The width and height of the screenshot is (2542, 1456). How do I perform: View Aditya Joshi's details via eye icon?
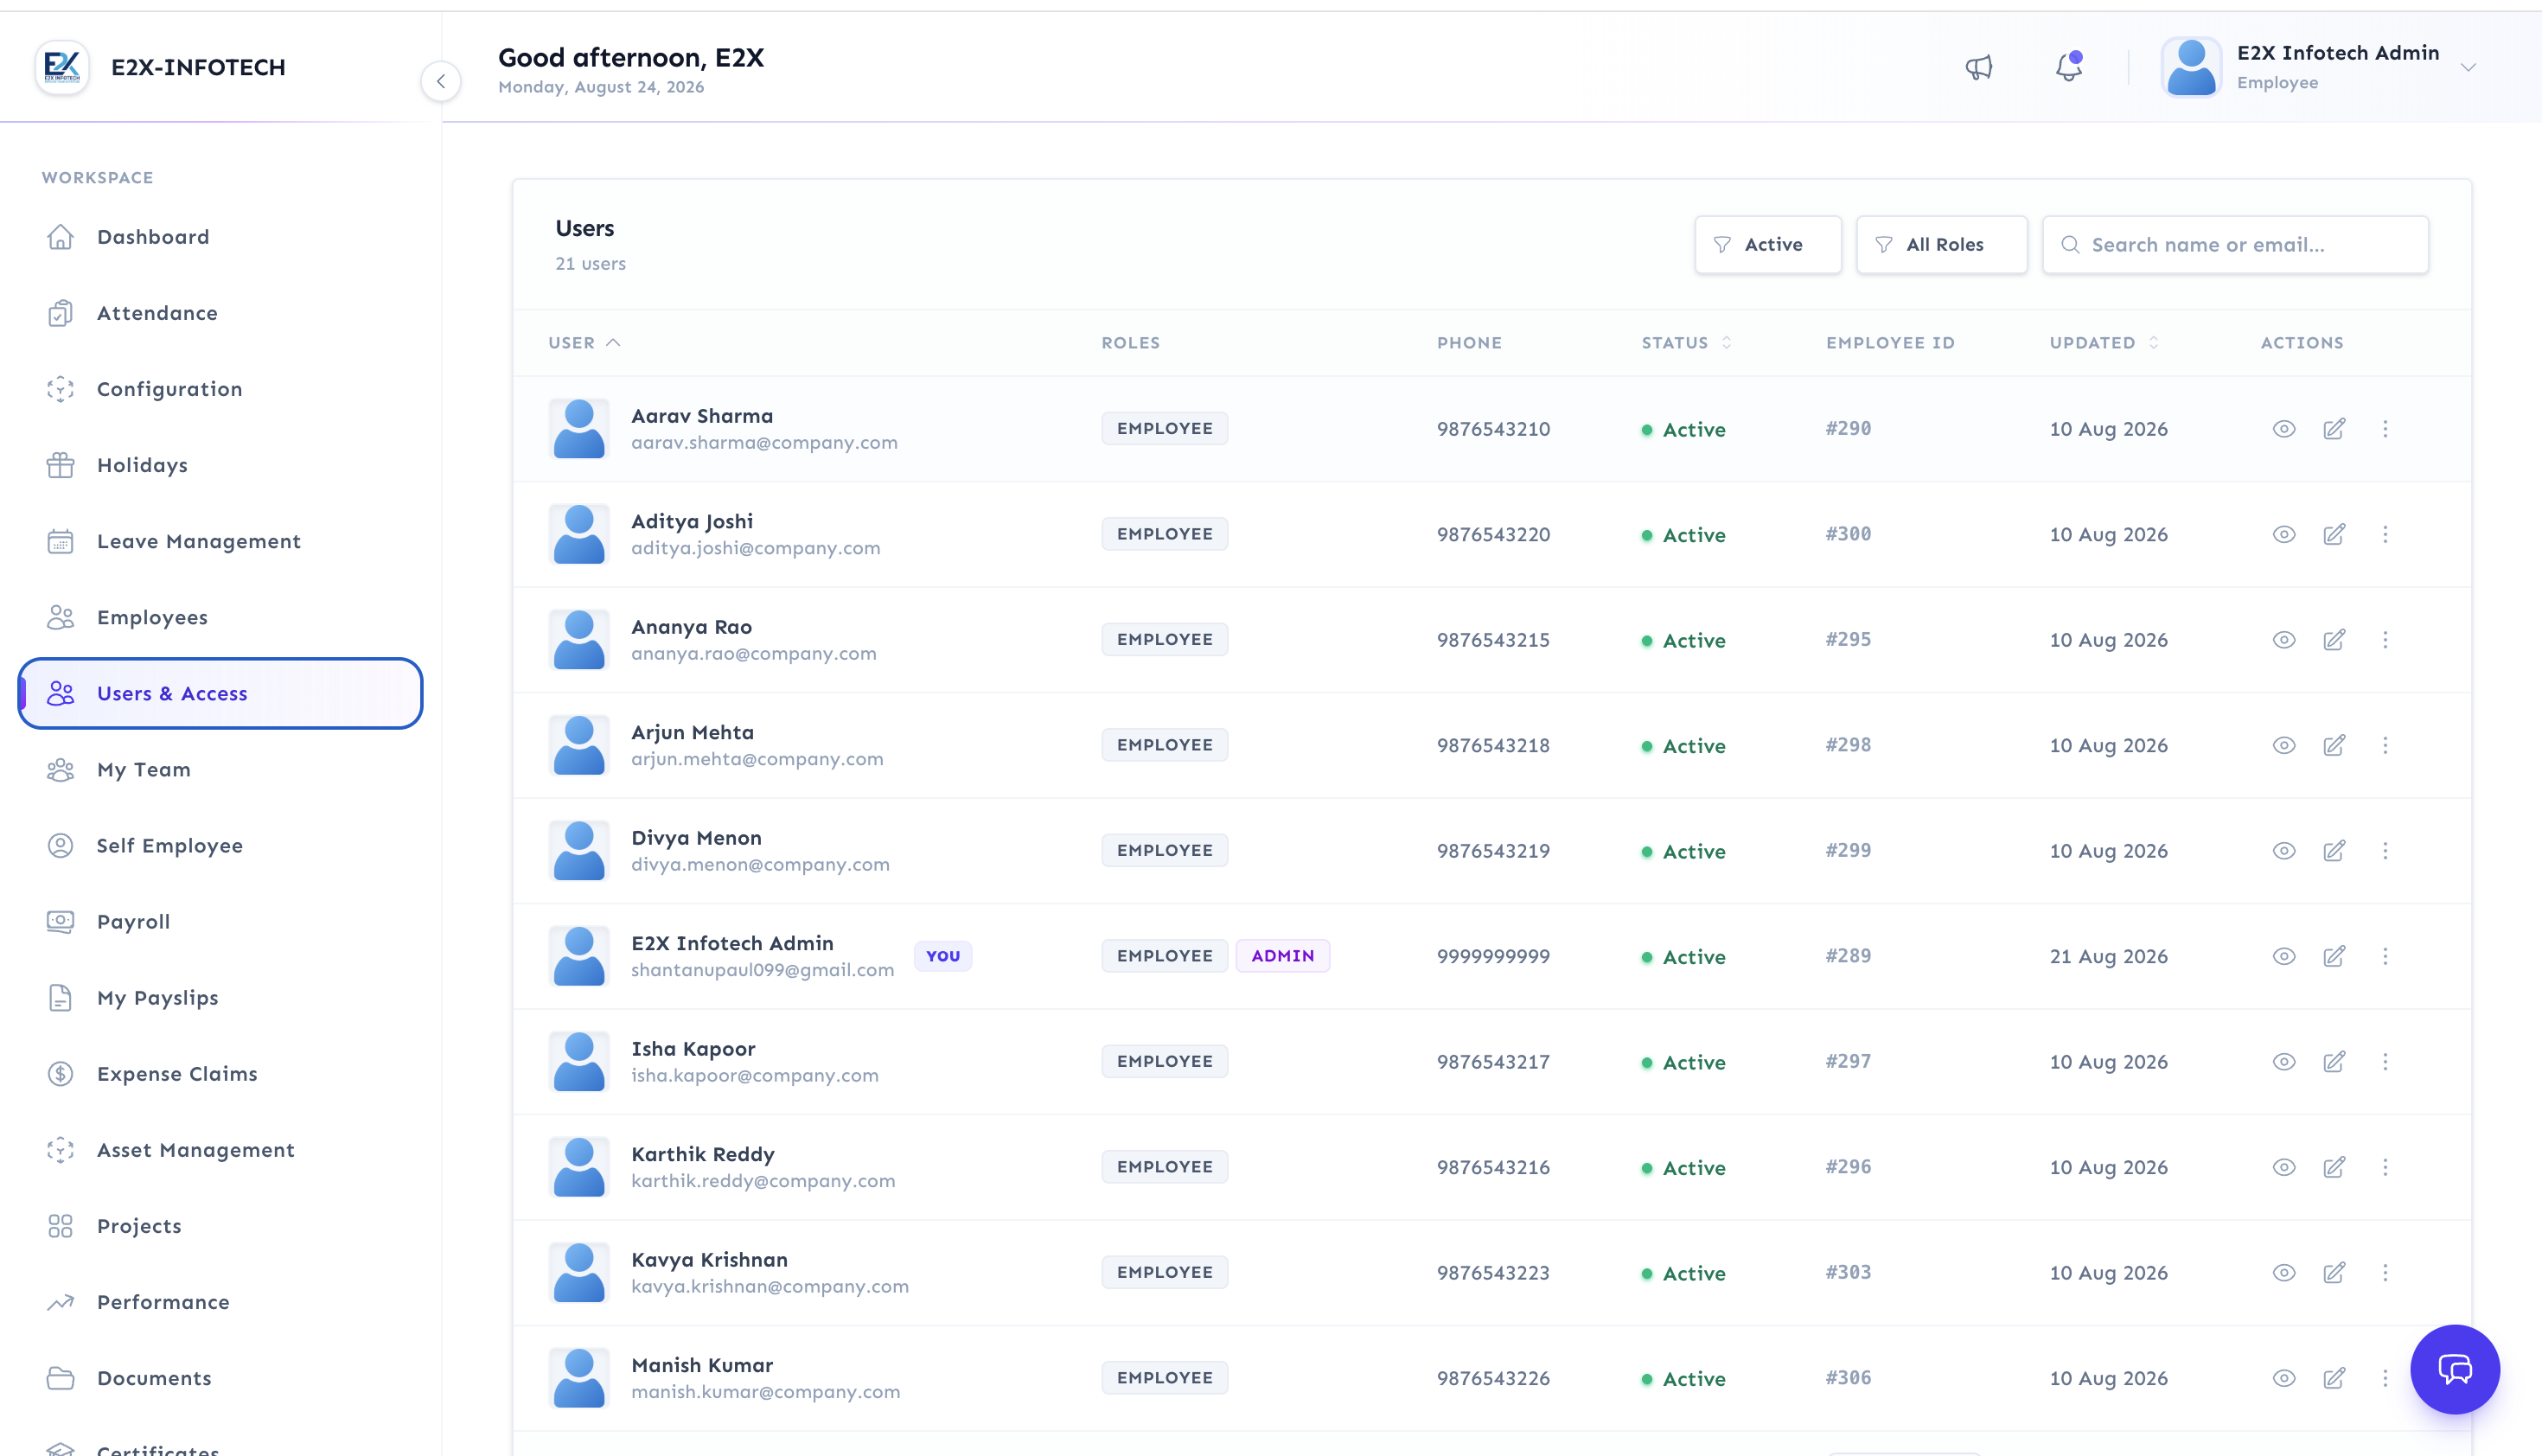(x=2284, y=534)
